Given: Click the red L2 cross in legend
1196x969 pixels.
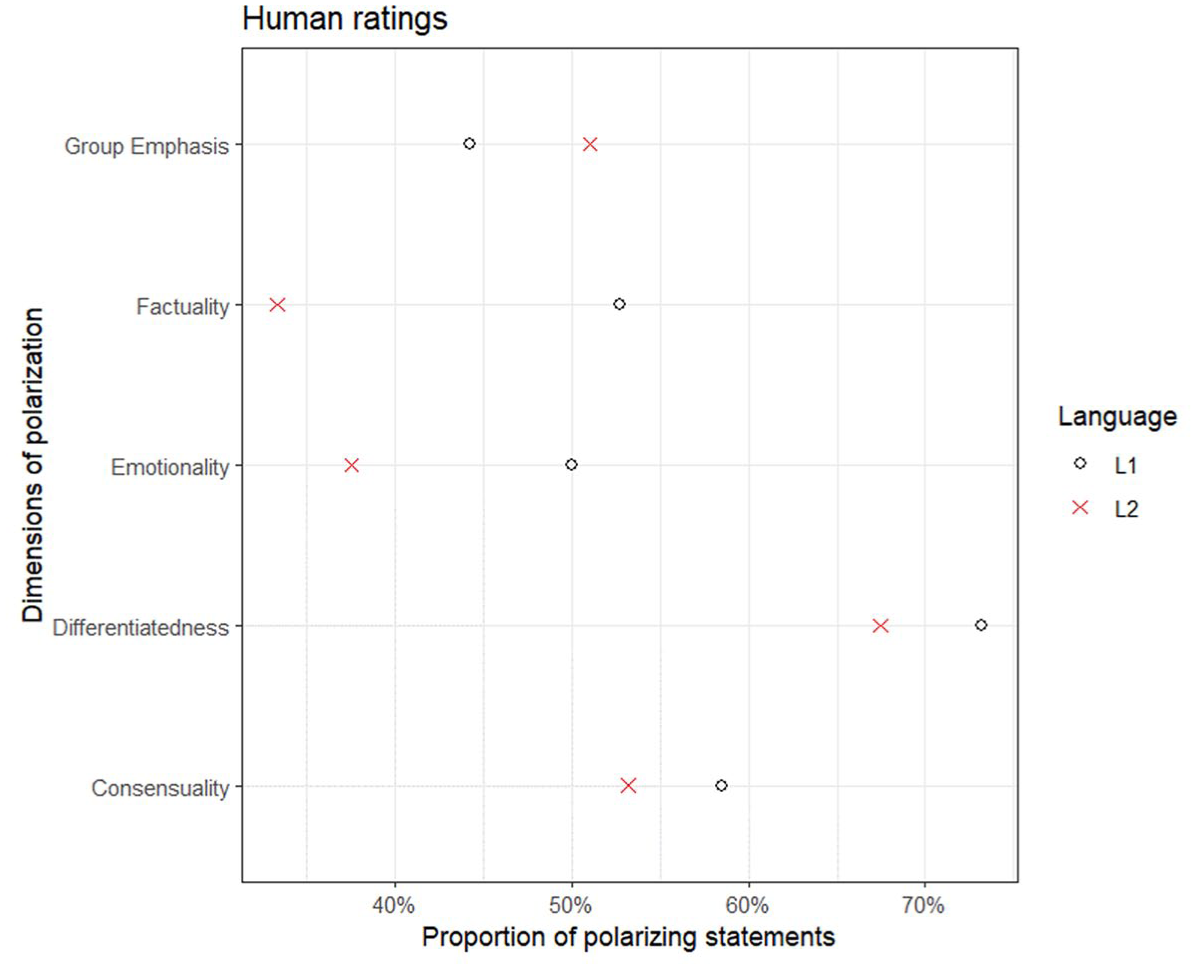Looking at the screenshot, I should pos(1079,507).
